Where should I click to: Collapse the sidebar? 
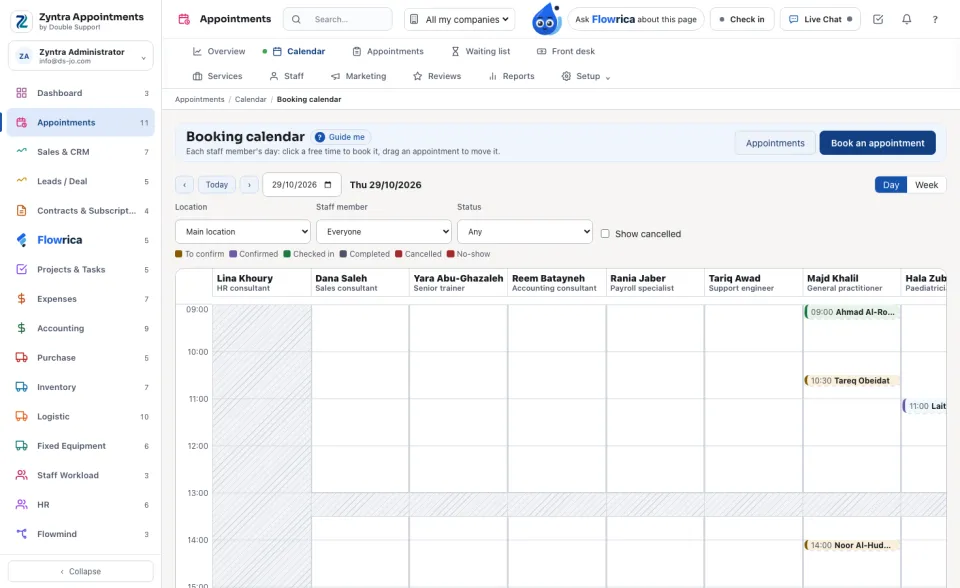click(x=81, y=571)
